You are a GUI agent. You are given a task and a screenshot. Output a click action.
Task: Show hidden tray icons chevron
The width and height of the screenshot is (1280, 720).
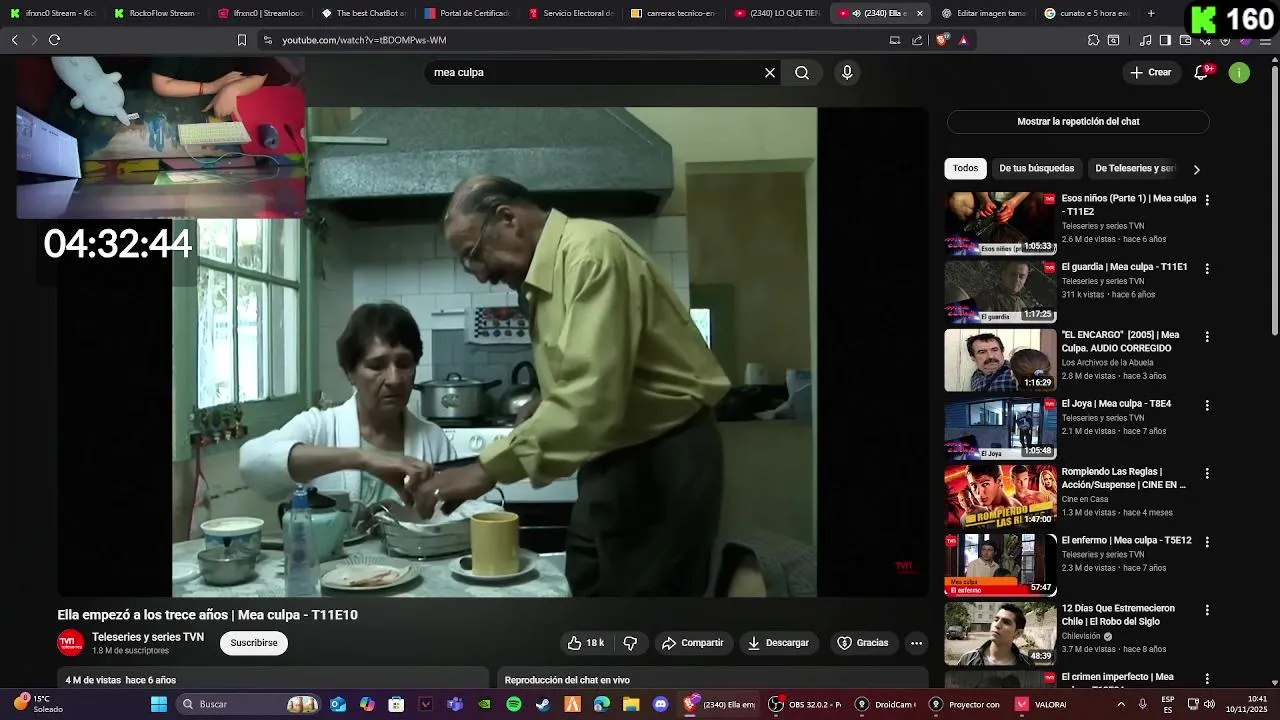[x=1120, y=704]
